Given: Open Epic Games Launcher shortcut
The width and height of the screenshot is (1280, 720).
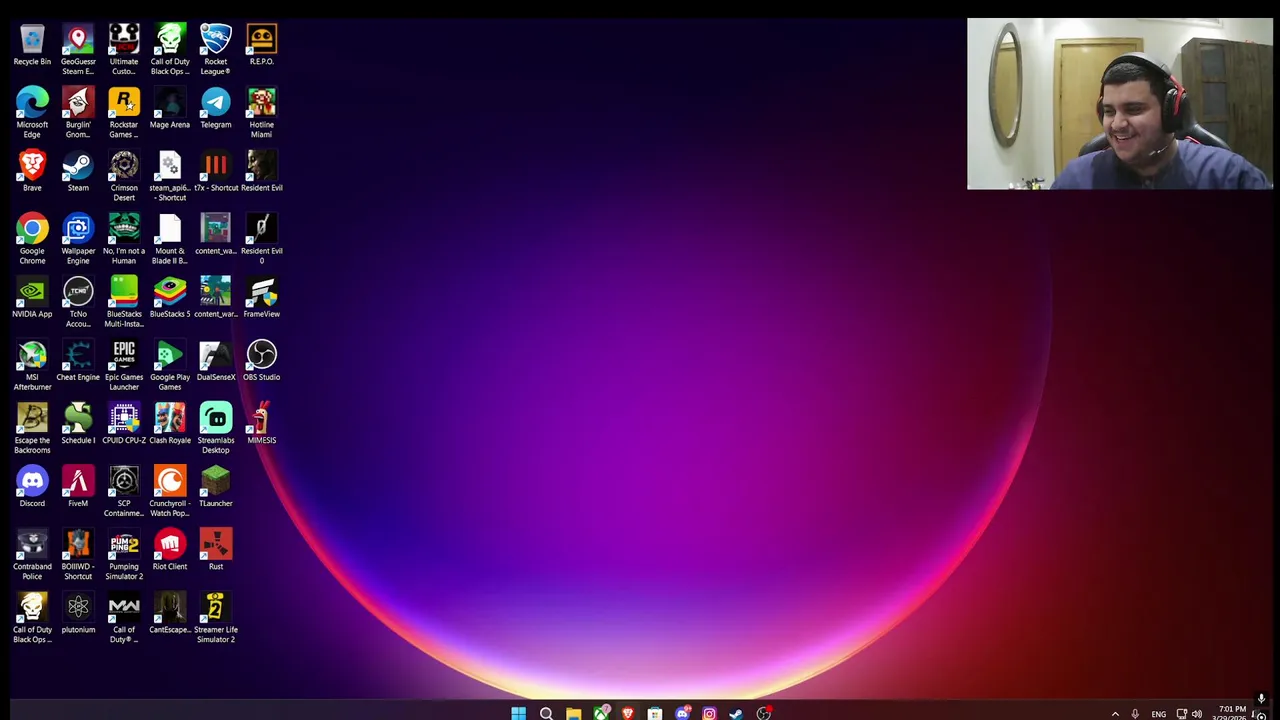Looking at the screenshot, I should [124, 366].
